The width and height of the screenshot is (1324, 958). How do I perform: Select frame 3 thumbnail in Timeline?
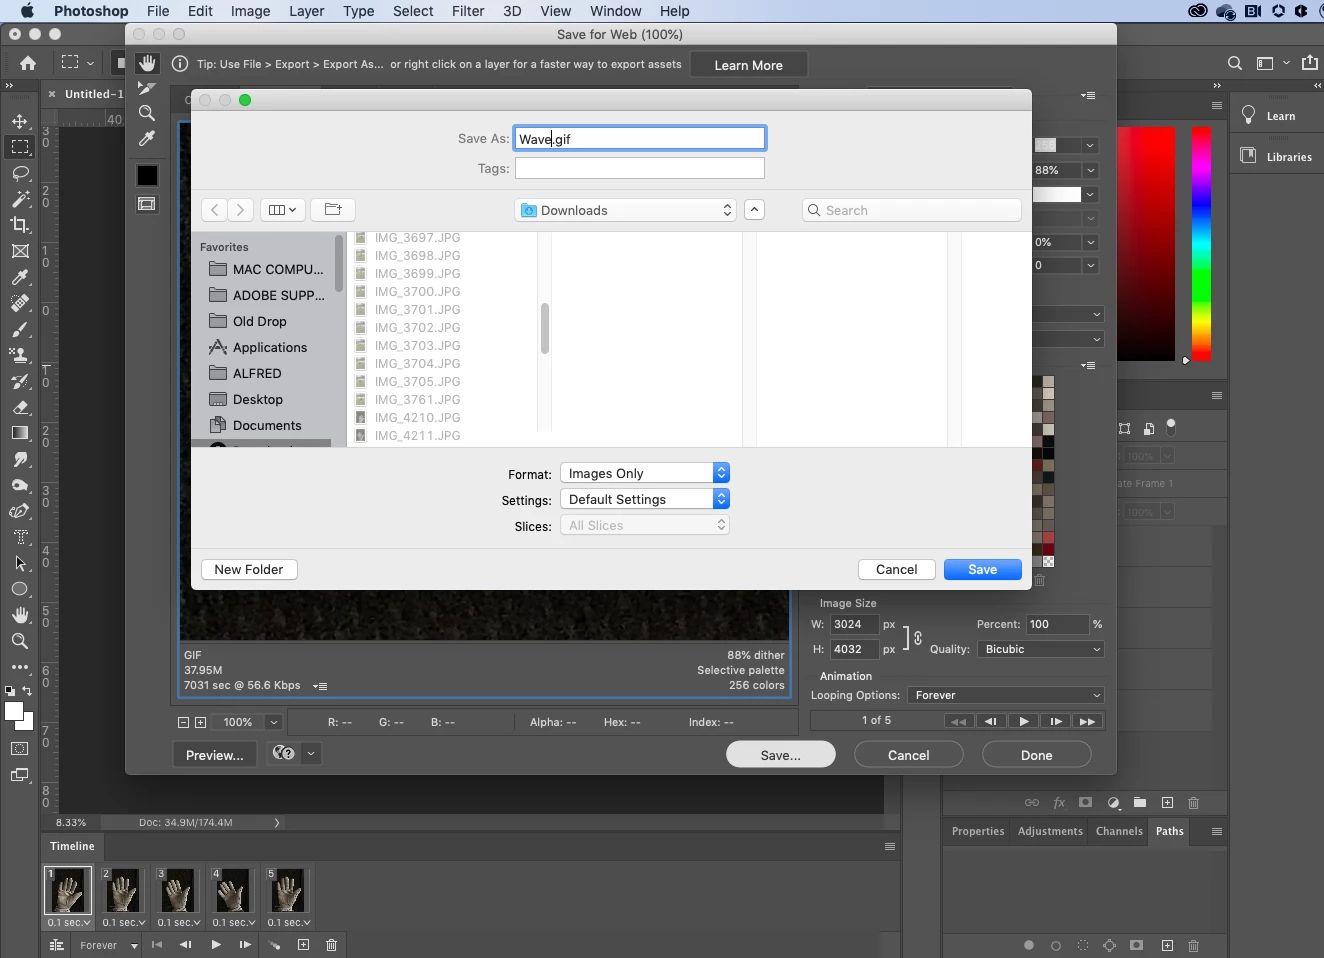177,889
